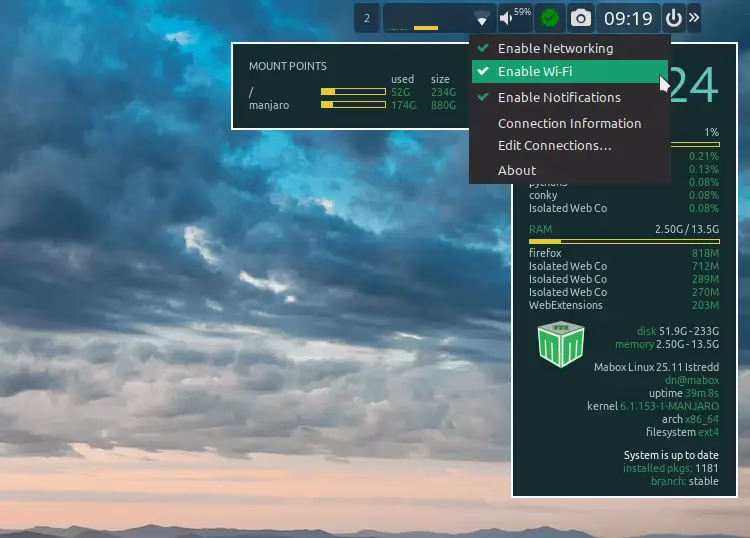Image resolution: width=750 pixels, height=538 pixels.
Task: Open the green update checker tray icon
Action: pyautogui.click(x=548, y=18)
